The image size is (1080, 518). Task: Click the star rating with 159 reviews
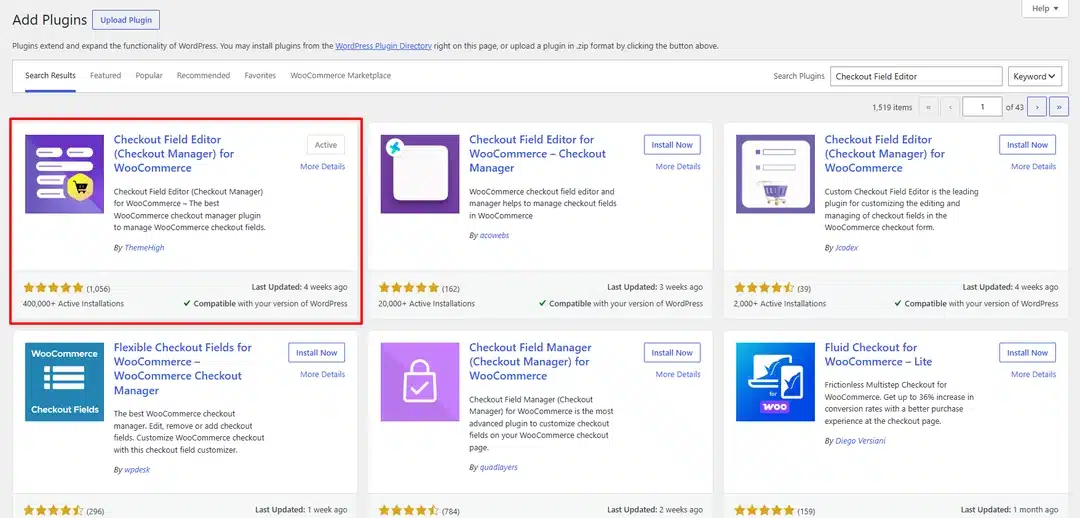click(764, 511)
